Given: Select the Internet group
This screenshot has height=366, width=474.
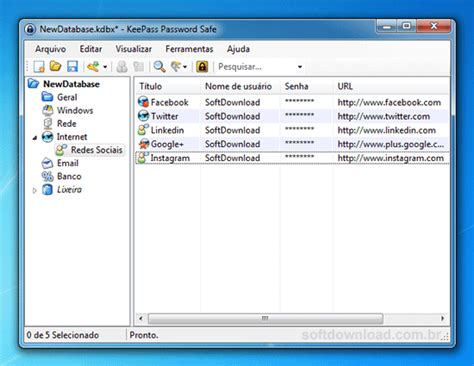Looking at the screenshot, I should 72,137.
